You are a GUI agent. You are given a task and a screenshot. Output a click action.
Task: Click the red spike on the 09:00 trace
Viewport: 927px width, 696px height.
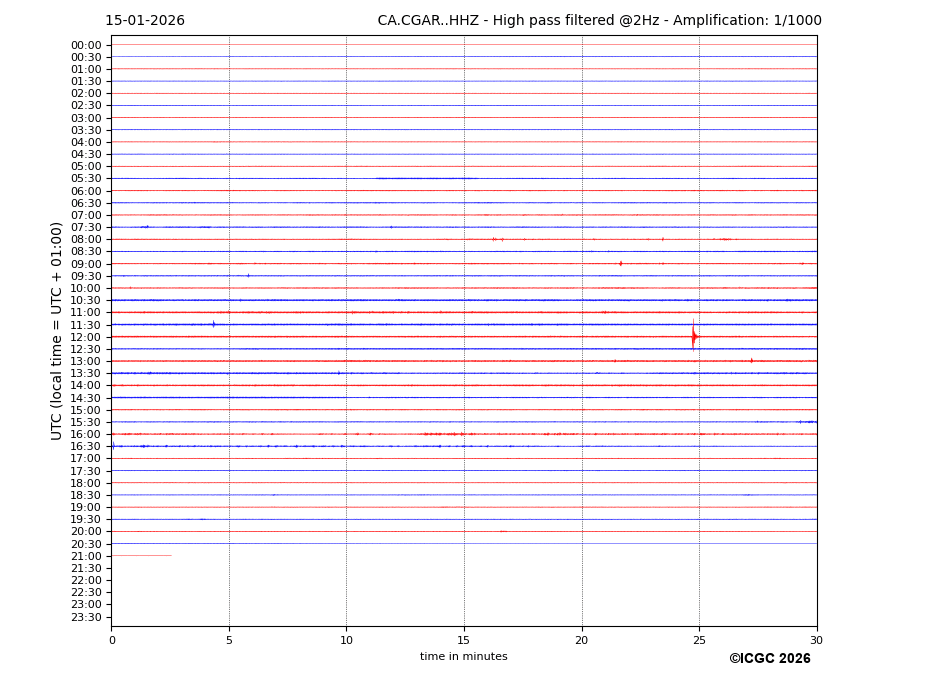pos(620,263)
